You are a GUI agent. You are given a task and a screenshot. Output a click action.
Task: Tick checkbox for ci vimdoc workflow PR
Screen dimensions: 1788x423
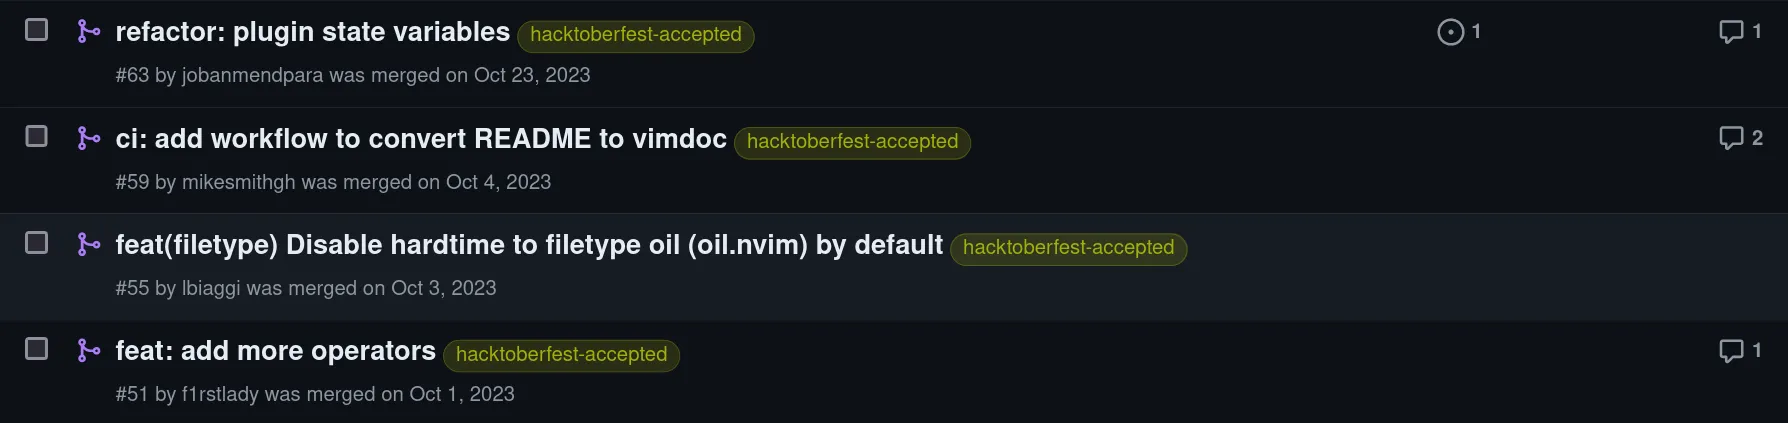(x=36, y=136)
